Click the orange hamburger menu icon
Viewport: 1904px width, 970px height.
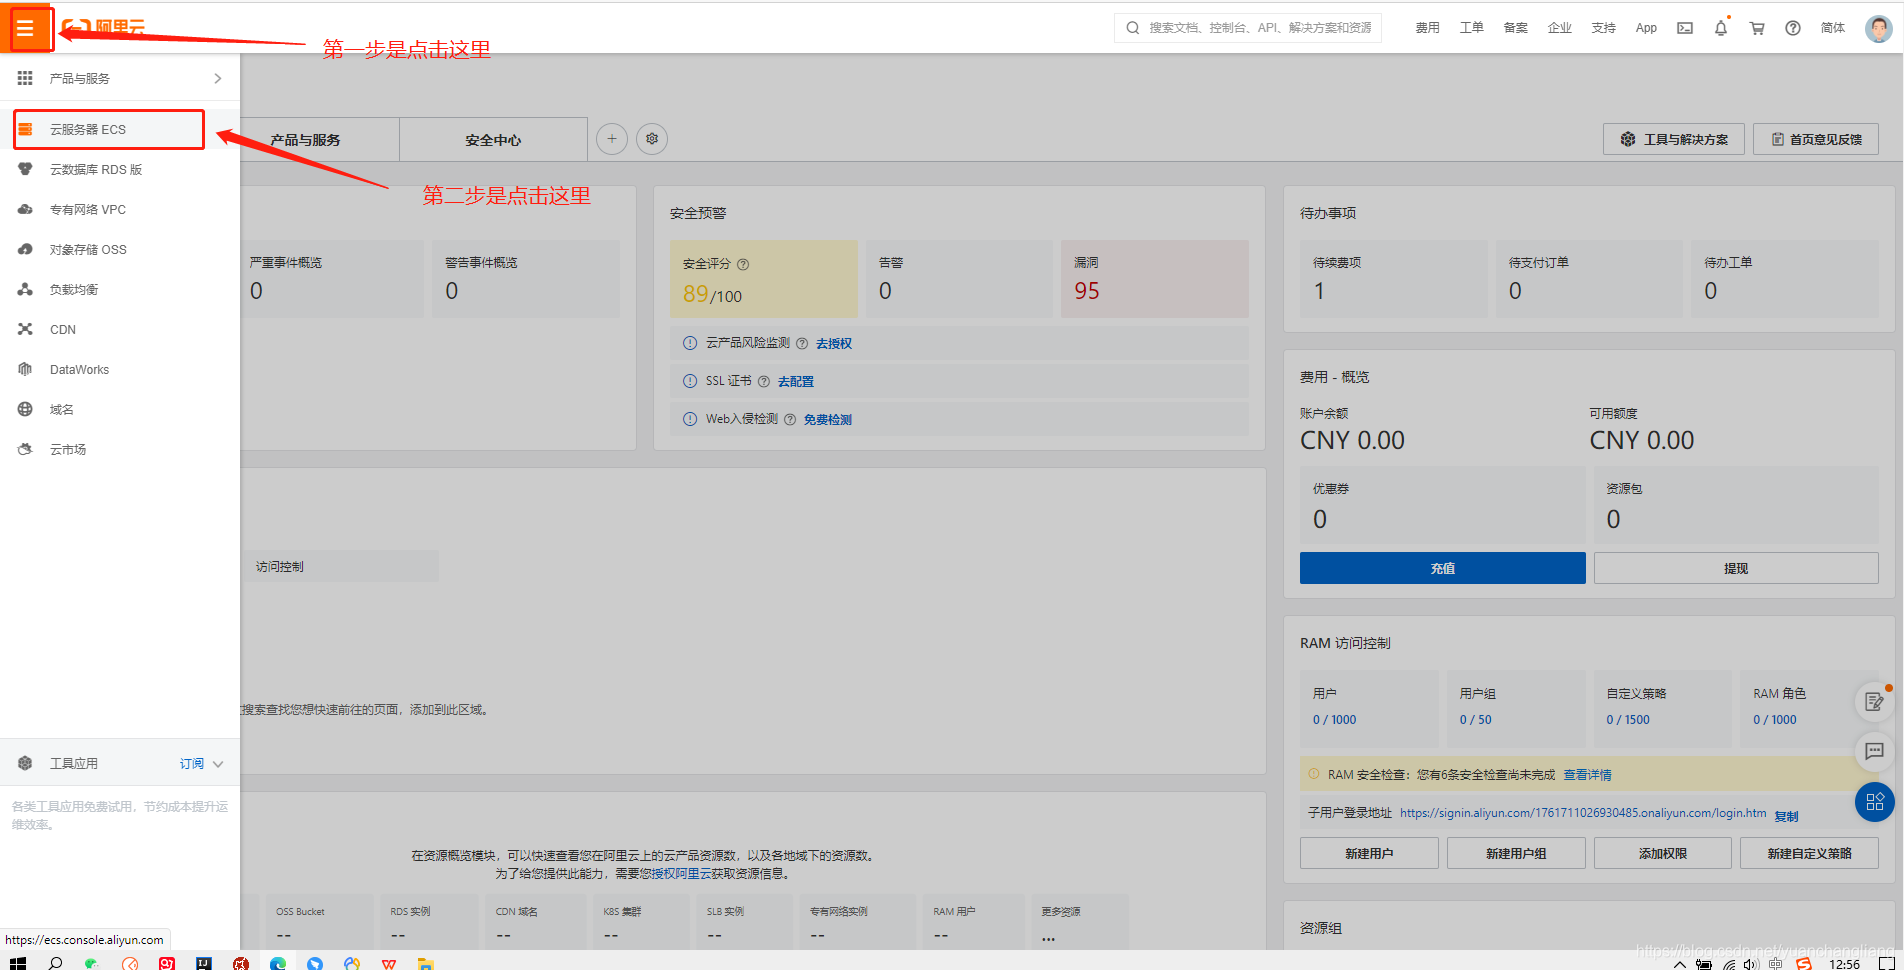coord(26,28)
